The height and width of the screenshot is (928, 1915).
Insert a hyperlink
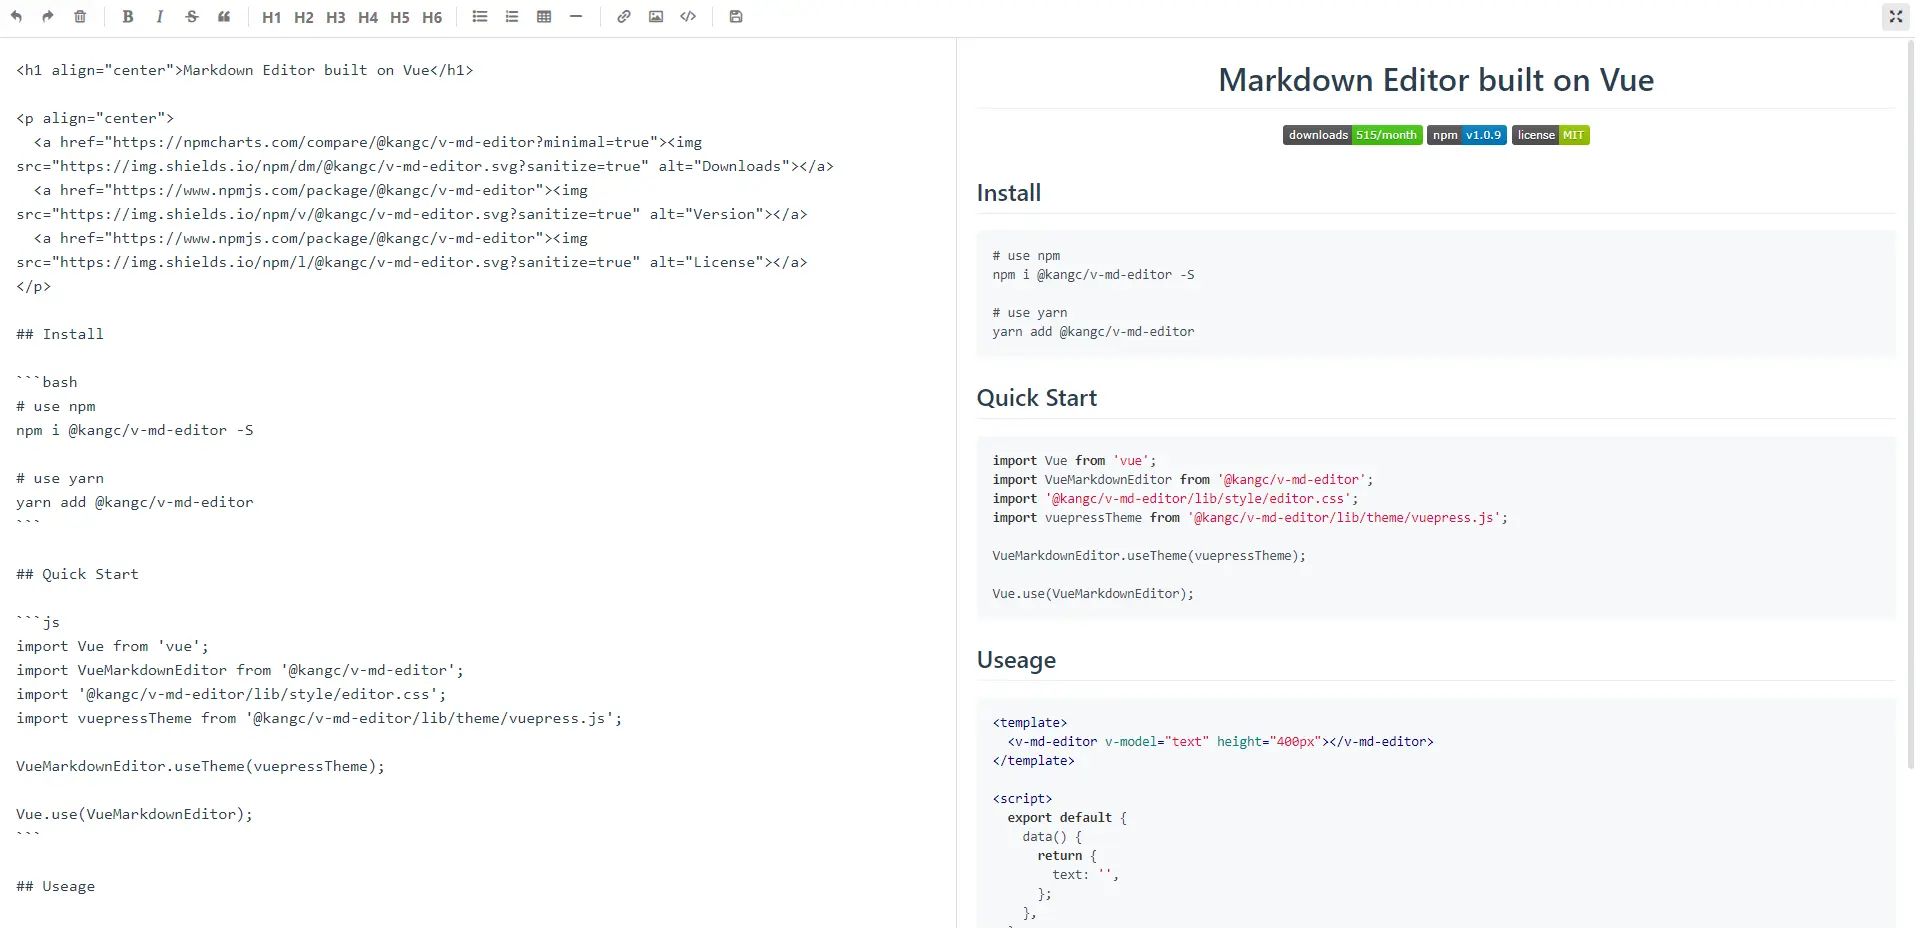pyautogui.click(x=624, y=17)
